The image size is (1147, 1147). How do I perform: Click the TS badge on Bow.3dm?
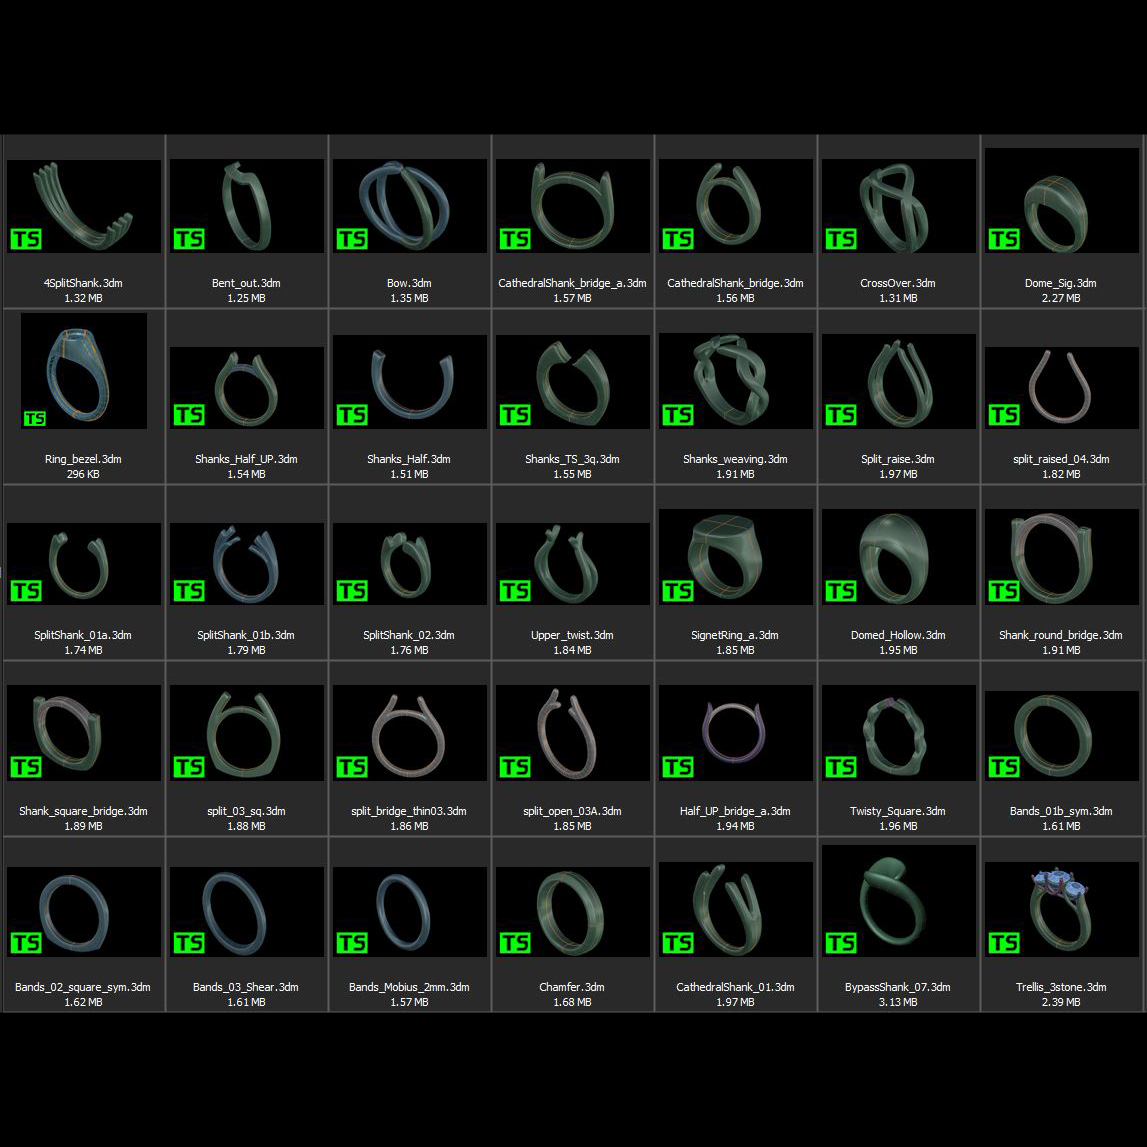351,239
